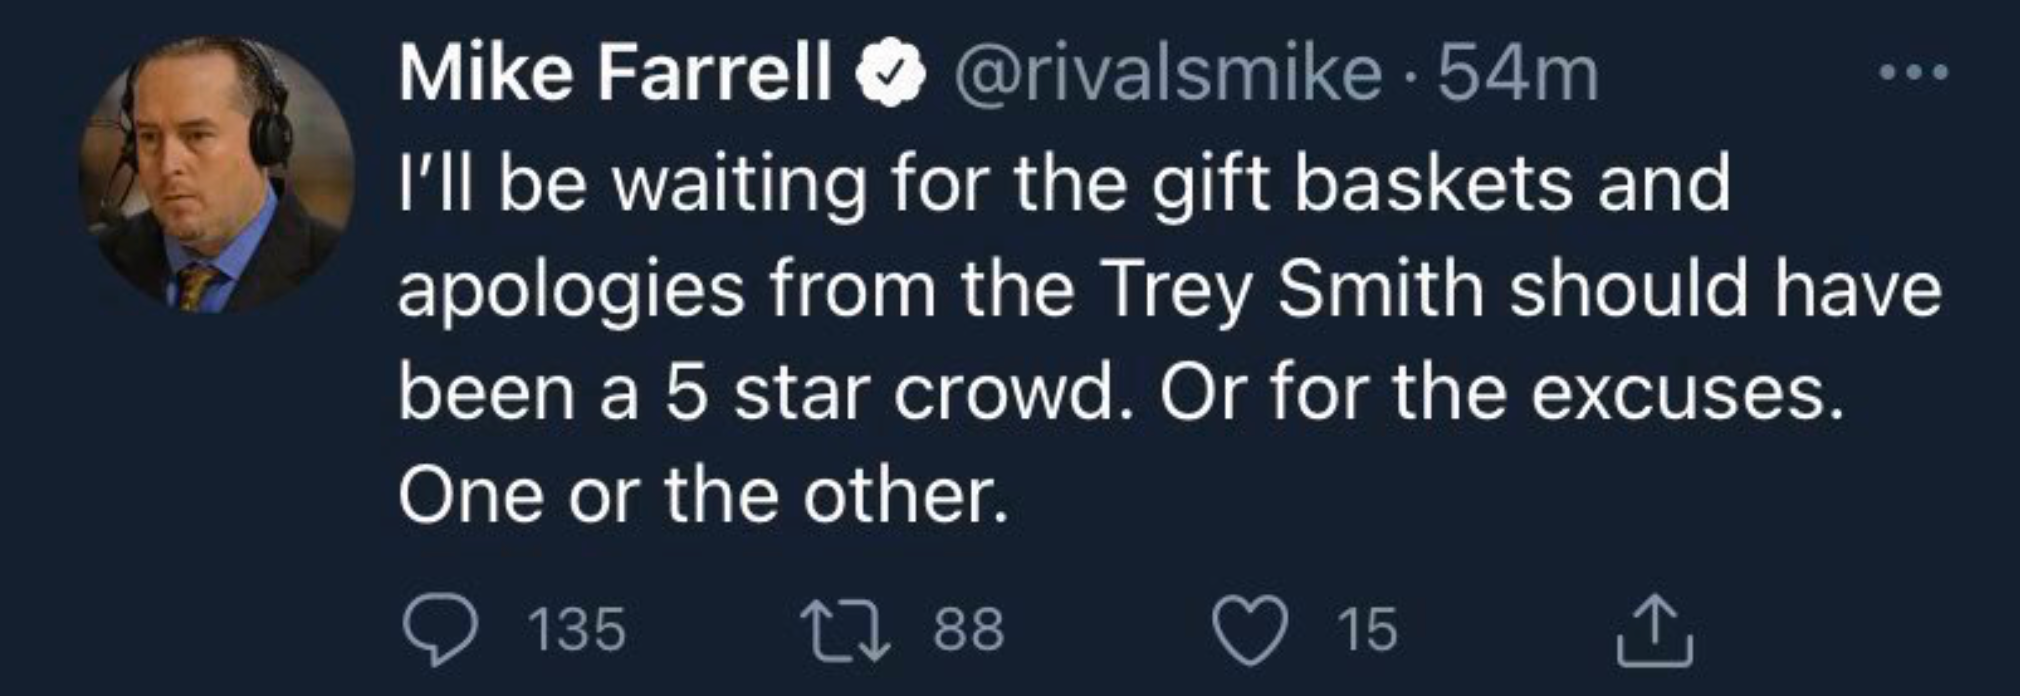
Task: Open Mike Farrell's profile picture
Action: pyautogui.click(x=216, y=175)
